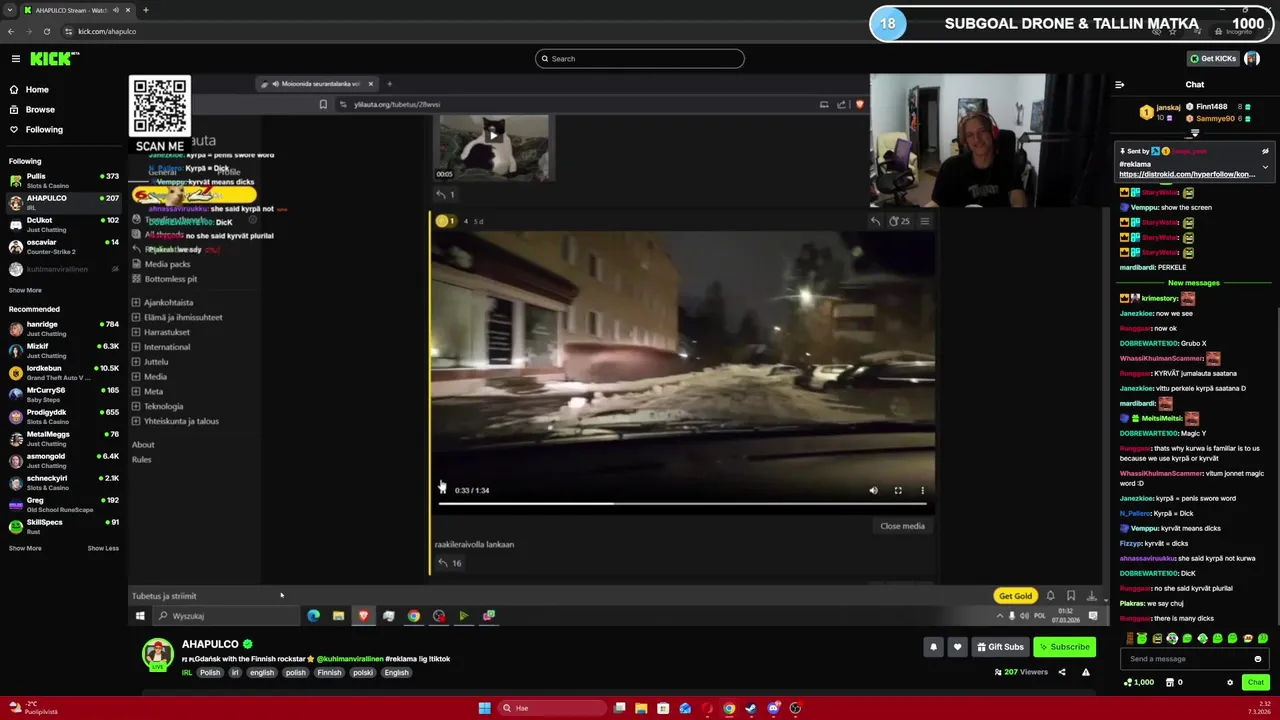This screenshot has height=720, width=1280.
Task: Open chat settings gear icon
Action: click(x=1230, y=682)
